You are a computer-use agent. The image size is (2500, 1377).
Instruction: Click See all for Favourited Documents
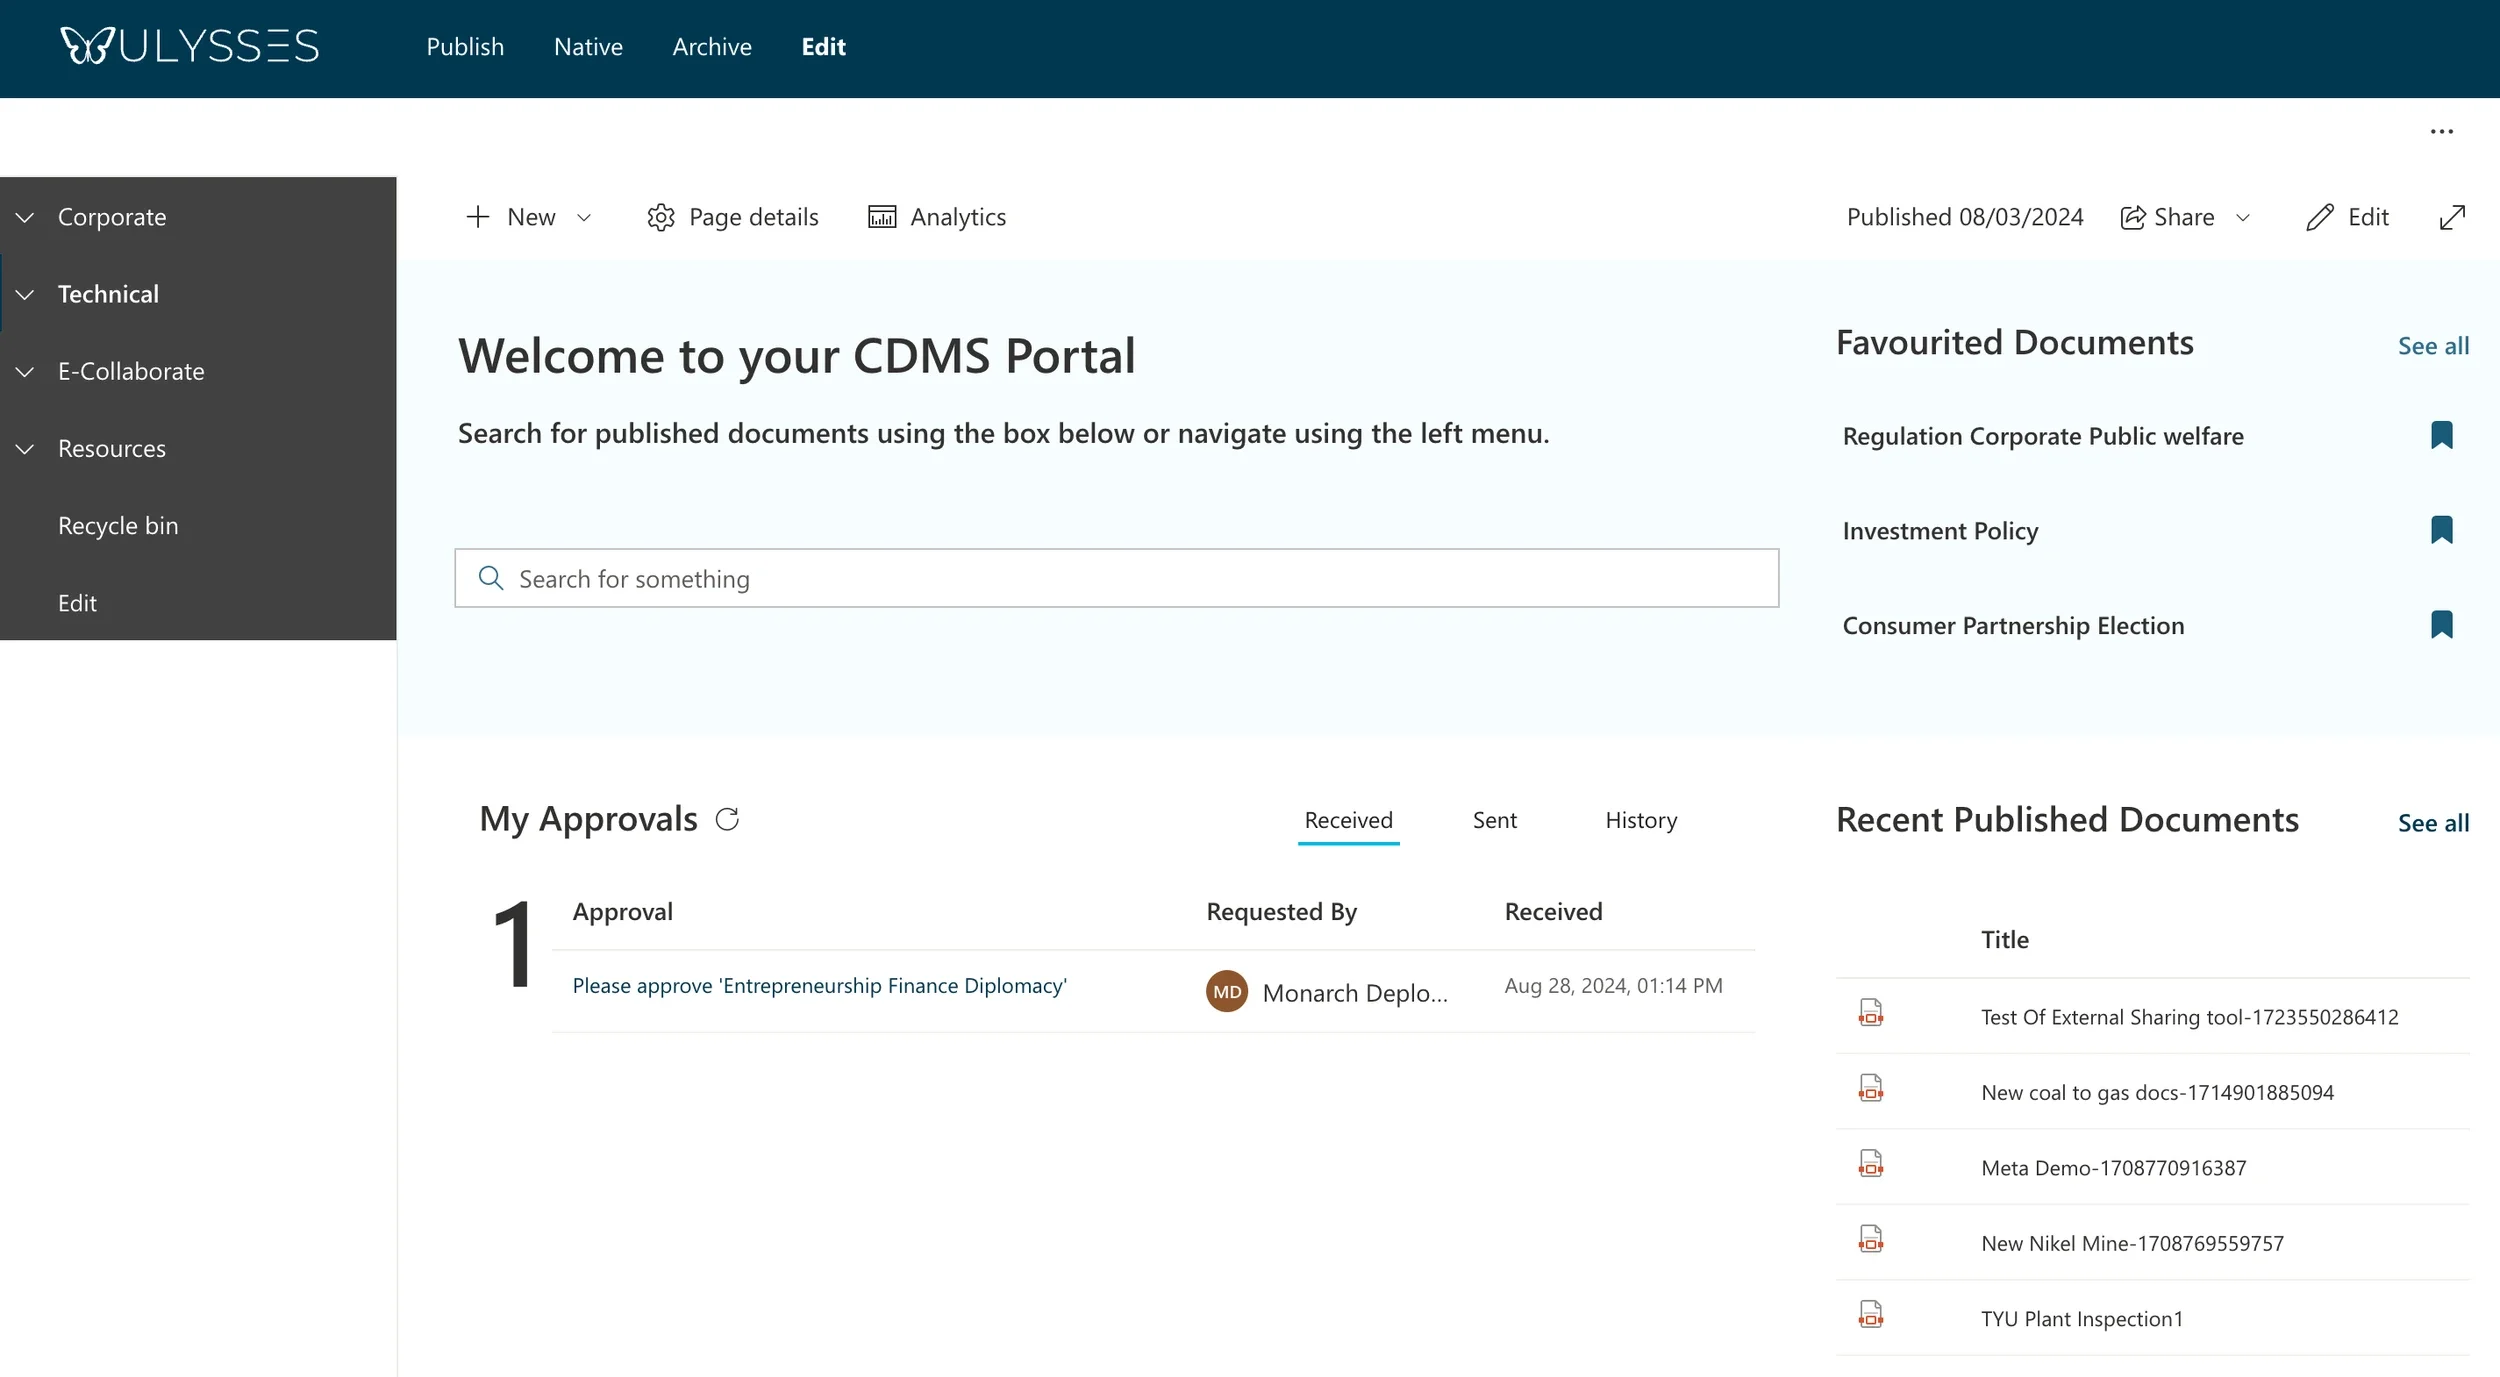2432,346
